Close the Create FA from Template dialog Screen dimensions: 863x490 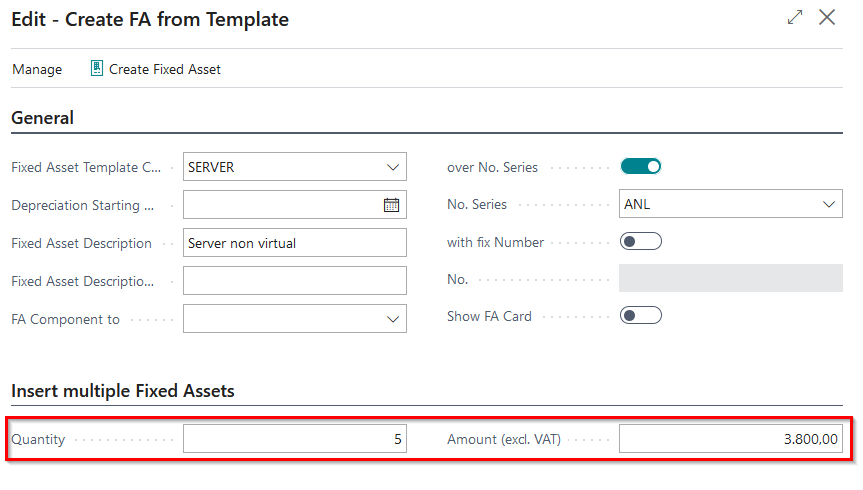(x=827, y=17)
